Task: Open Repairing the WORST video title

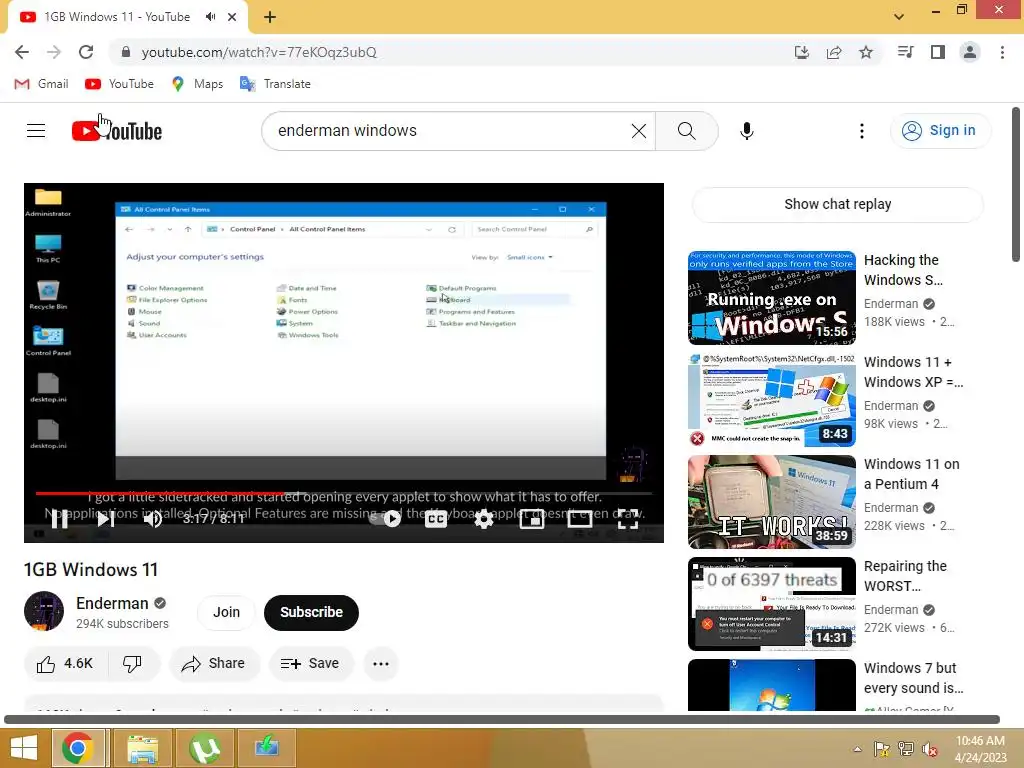Action: tap(905, 576)
